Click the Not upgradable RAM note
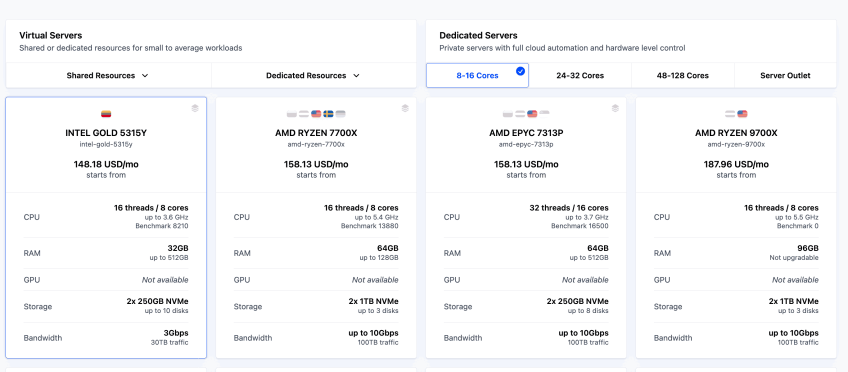The height and width of the screenshot is (372, 848). 794,258
